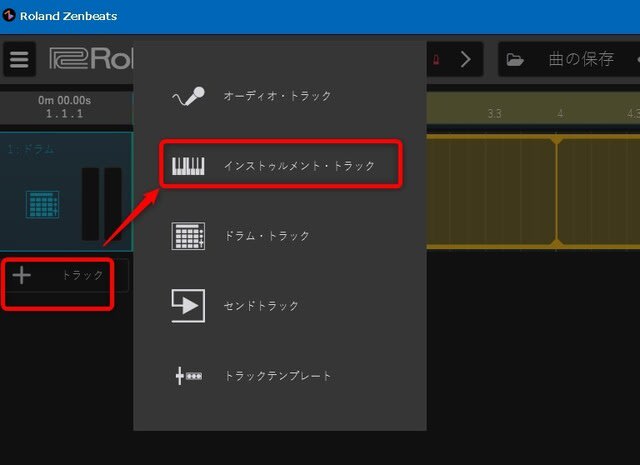Image resolution: width=640 pixels, height=465 pixels.
Task: Select the track template icon
Action: [x=188, y=376]
